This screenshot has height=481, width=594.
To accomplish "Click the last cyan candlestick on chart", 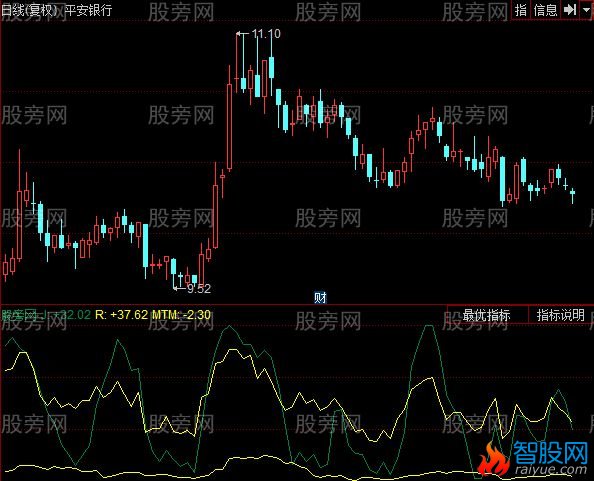I will 572,194.
